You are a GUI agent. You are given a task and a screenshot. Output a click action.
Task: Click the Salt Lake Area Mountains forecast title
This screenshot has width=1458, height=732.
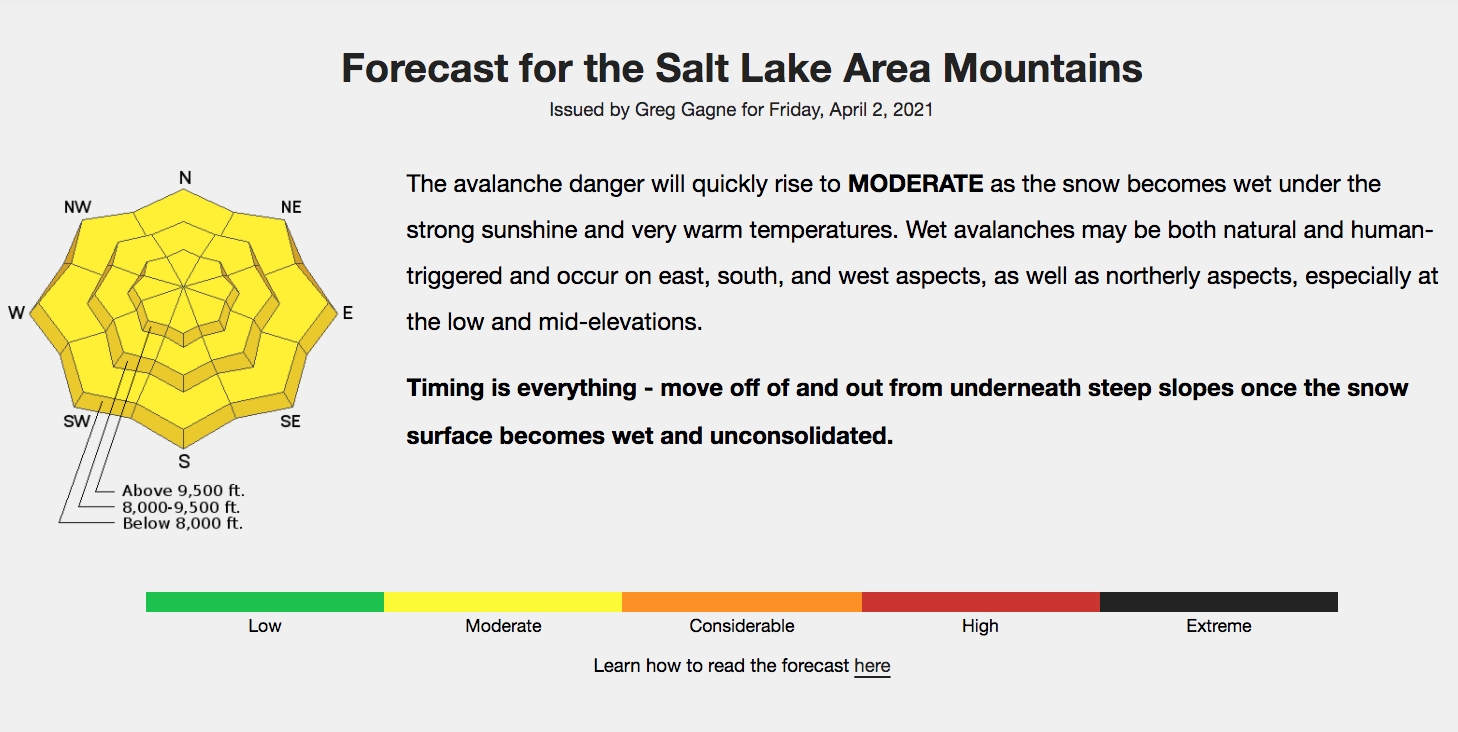click(x=742, y=68)
